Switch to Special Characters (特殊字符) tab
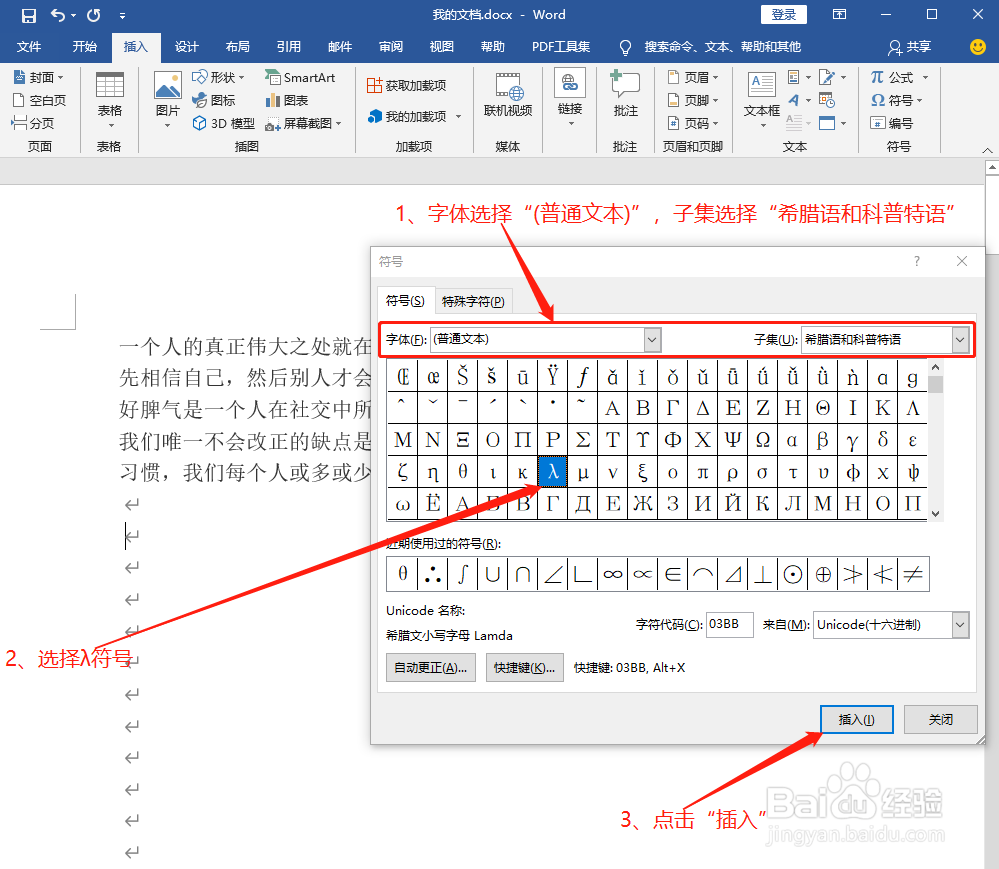Screen dimensions: 999x869 (473, 301)
